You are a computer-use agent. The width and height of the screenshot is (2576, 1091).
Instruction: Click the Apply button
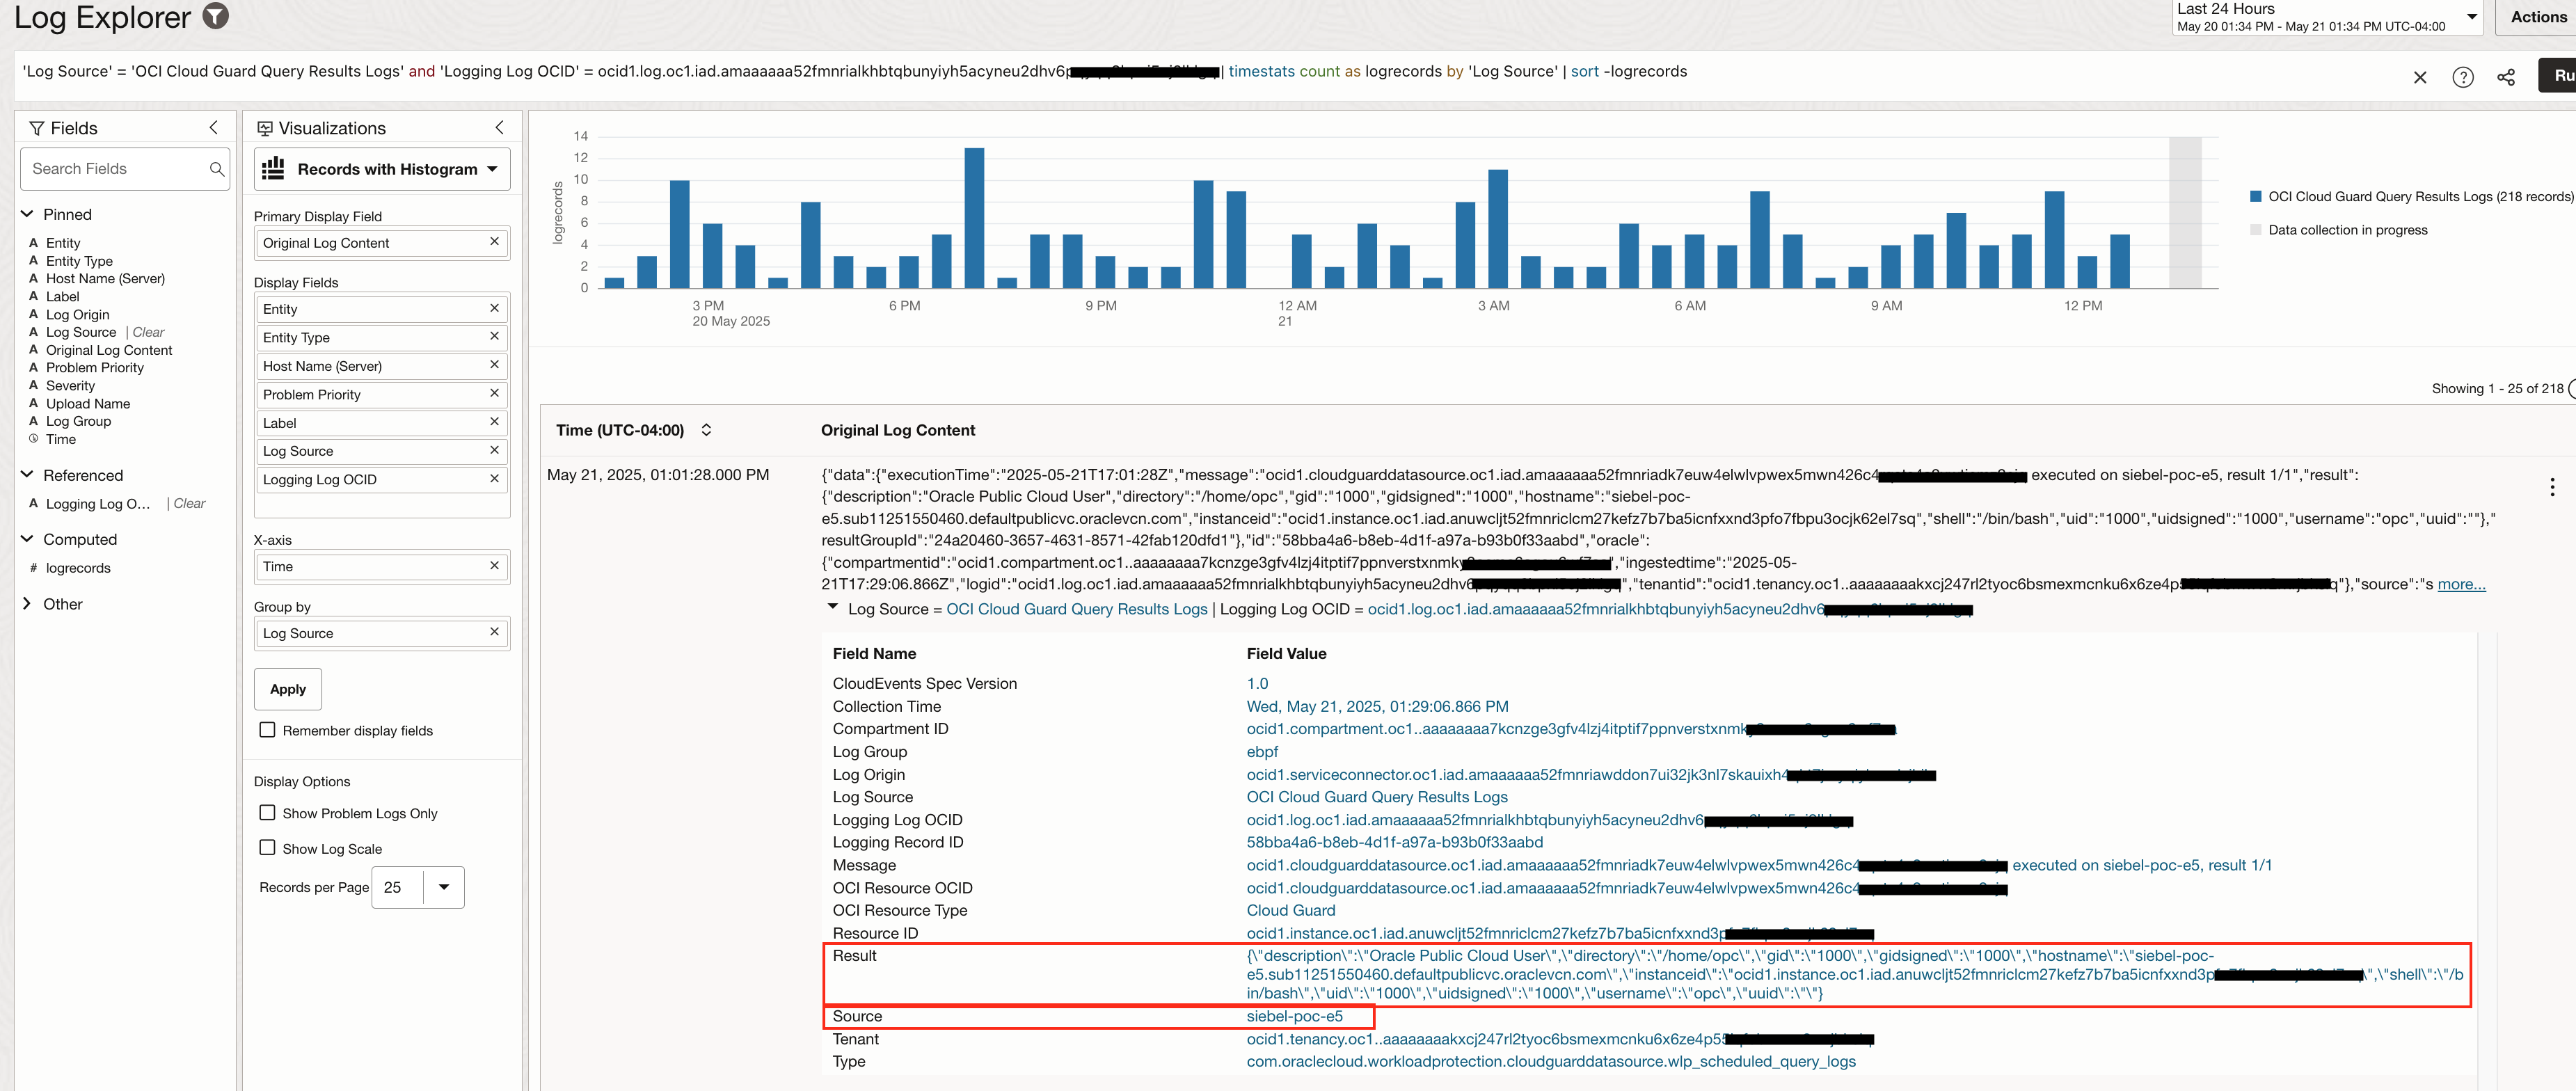click(287, 689)
